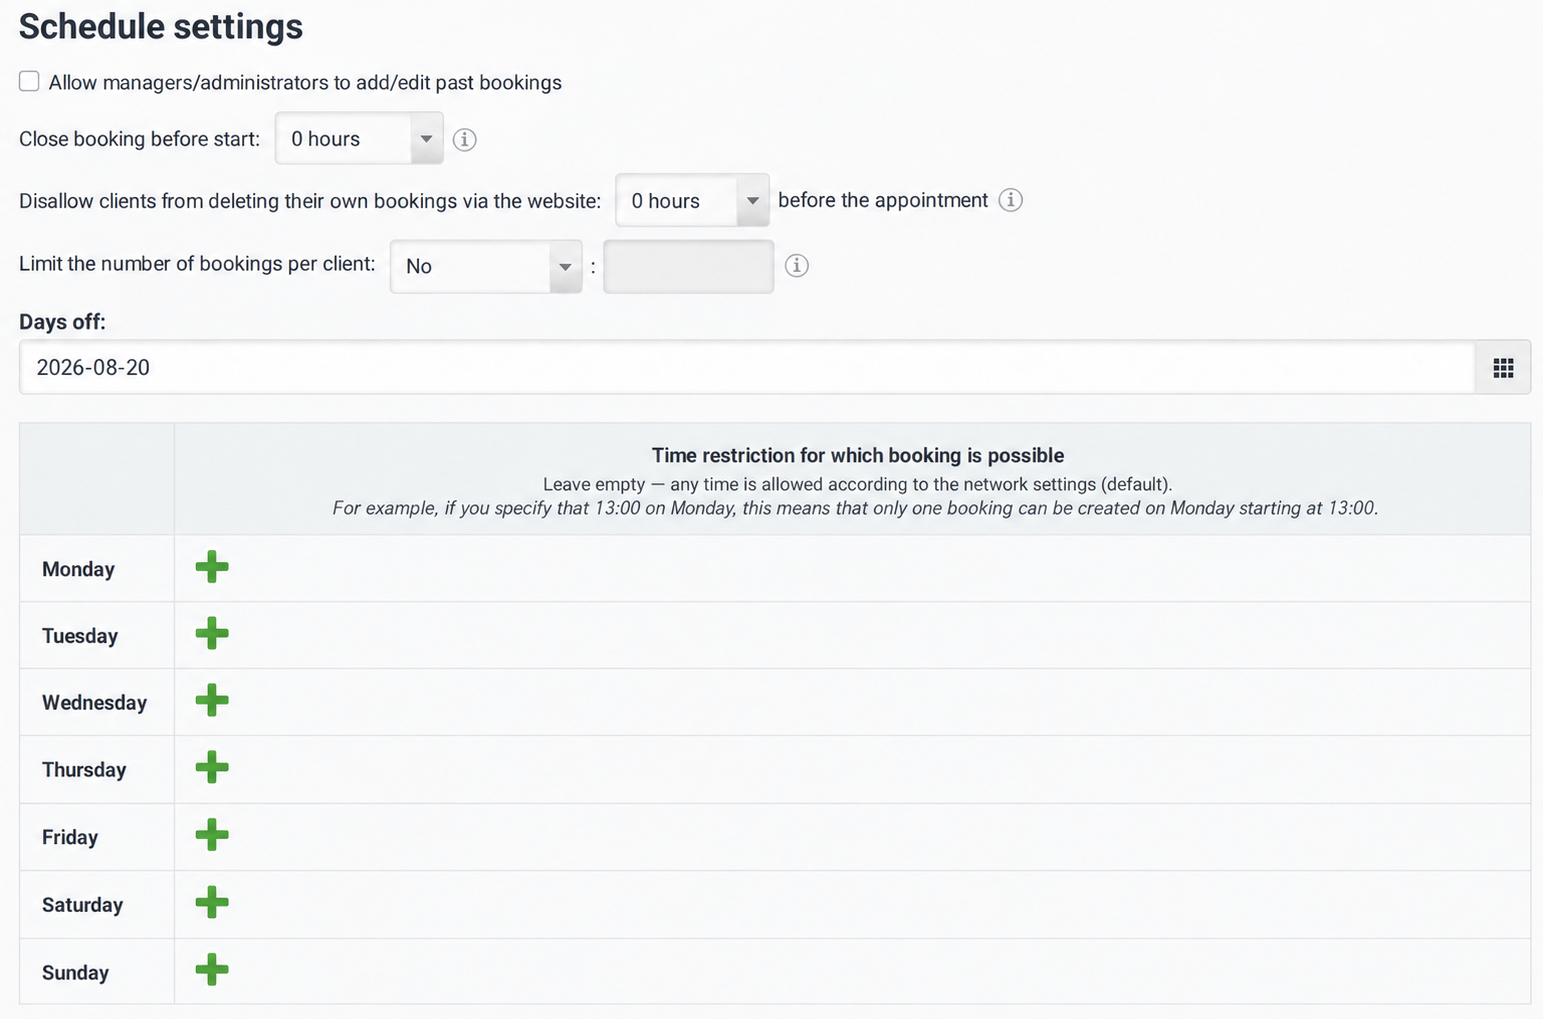Click the bookings-per-client limit number field
Viewport: 1543px width, 1019px height.
click(689, 266)
